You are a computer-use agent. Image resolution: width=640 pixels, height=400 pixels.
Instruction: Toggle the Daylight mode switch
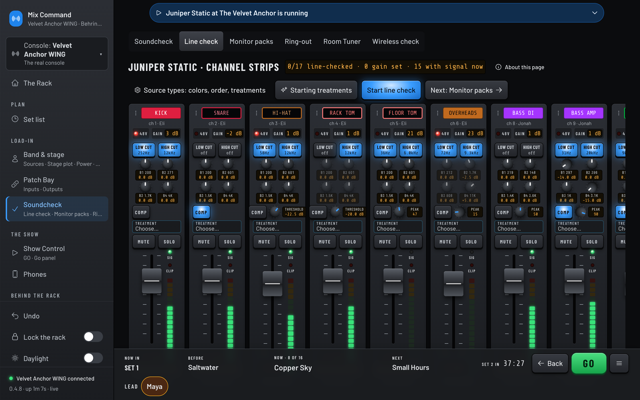coord(93,358)
